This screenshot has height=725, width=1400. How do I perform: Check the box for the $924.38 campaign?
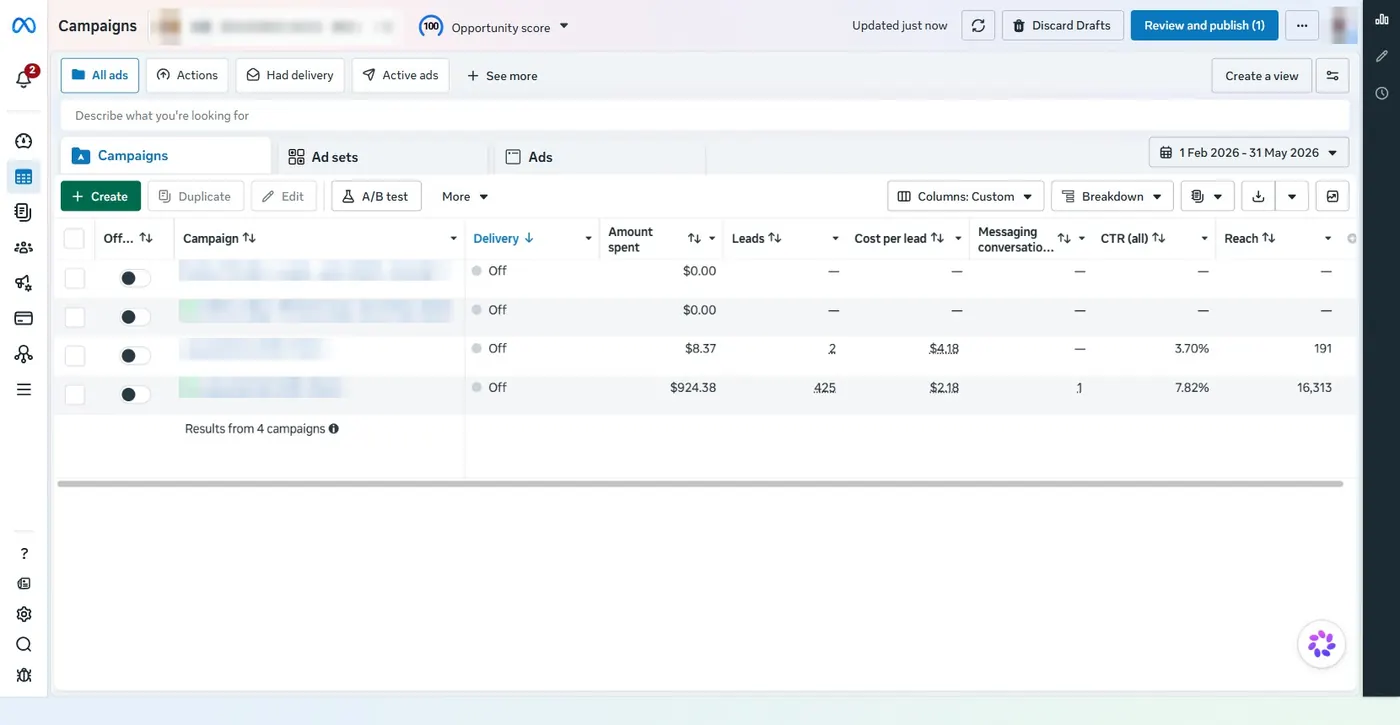(74, 394)
